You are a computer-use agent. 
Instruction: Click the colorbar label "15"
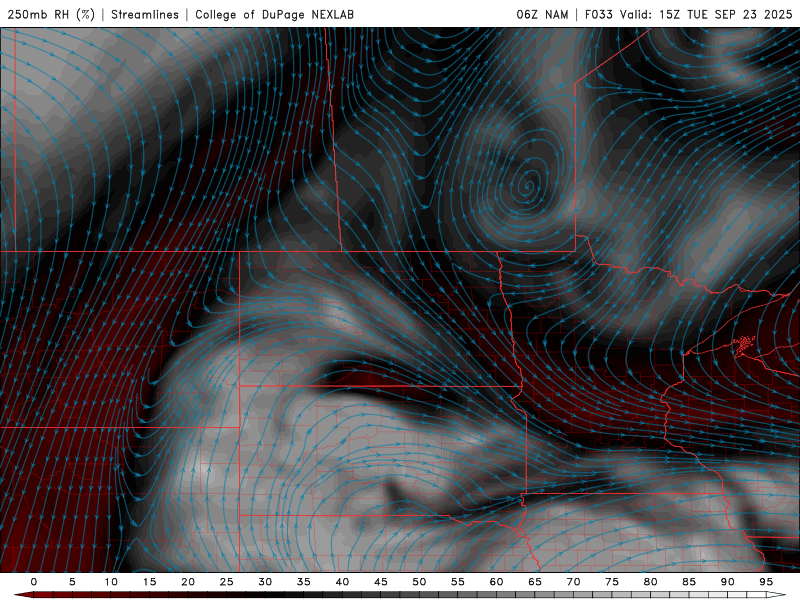(x=149, y=582)
